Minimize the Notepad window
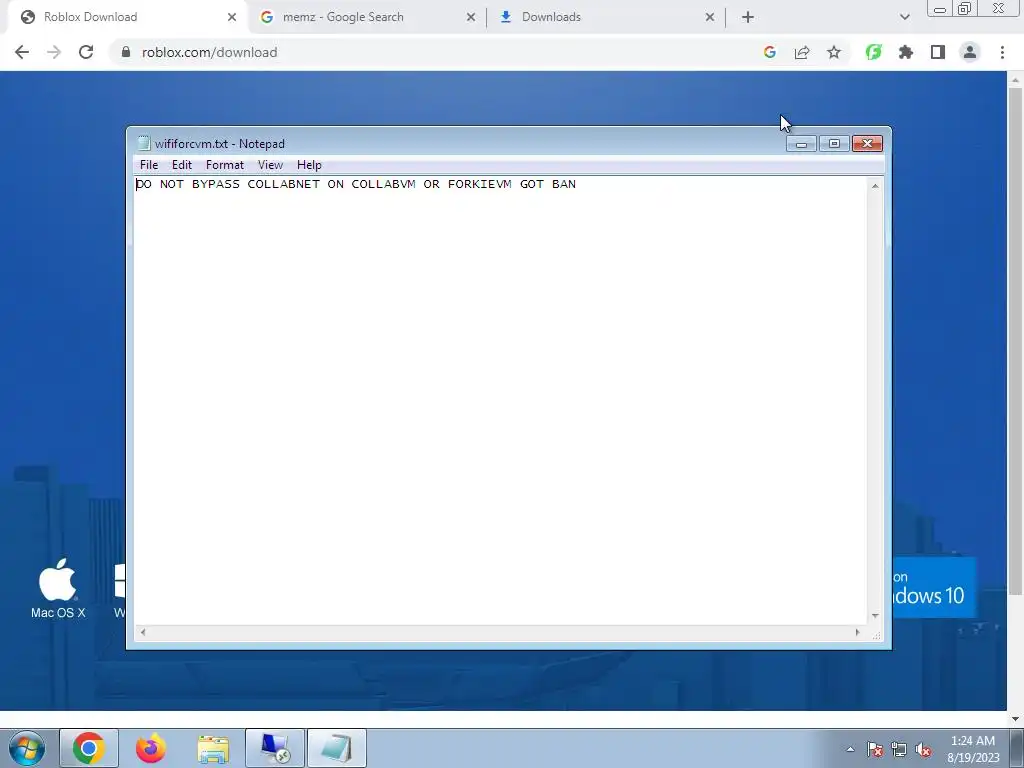The image size is (1024, 768). click(801, 144)
